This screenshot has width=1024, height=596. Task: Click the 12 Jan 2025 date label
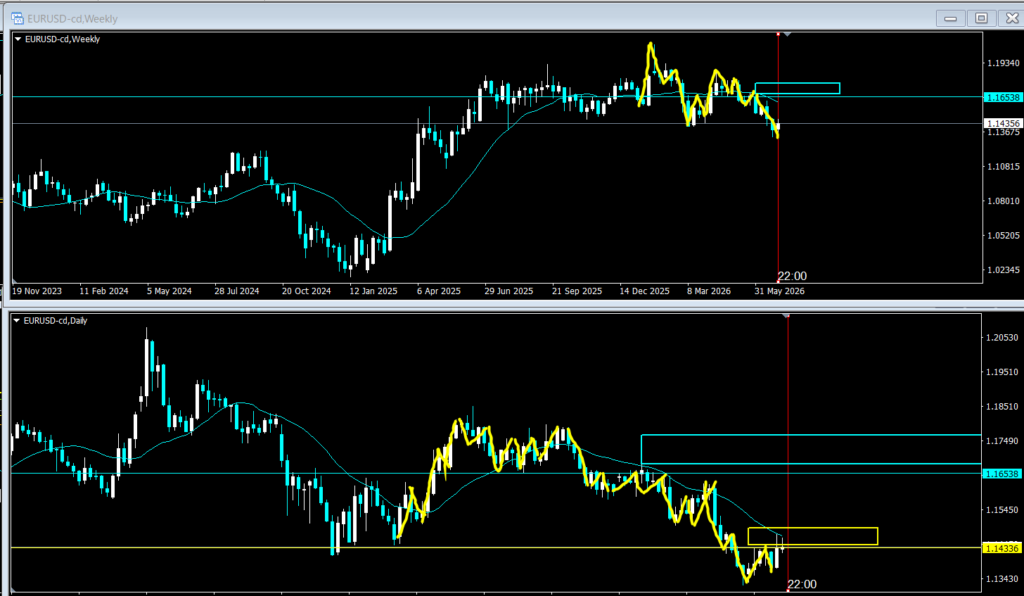point(374,291)
